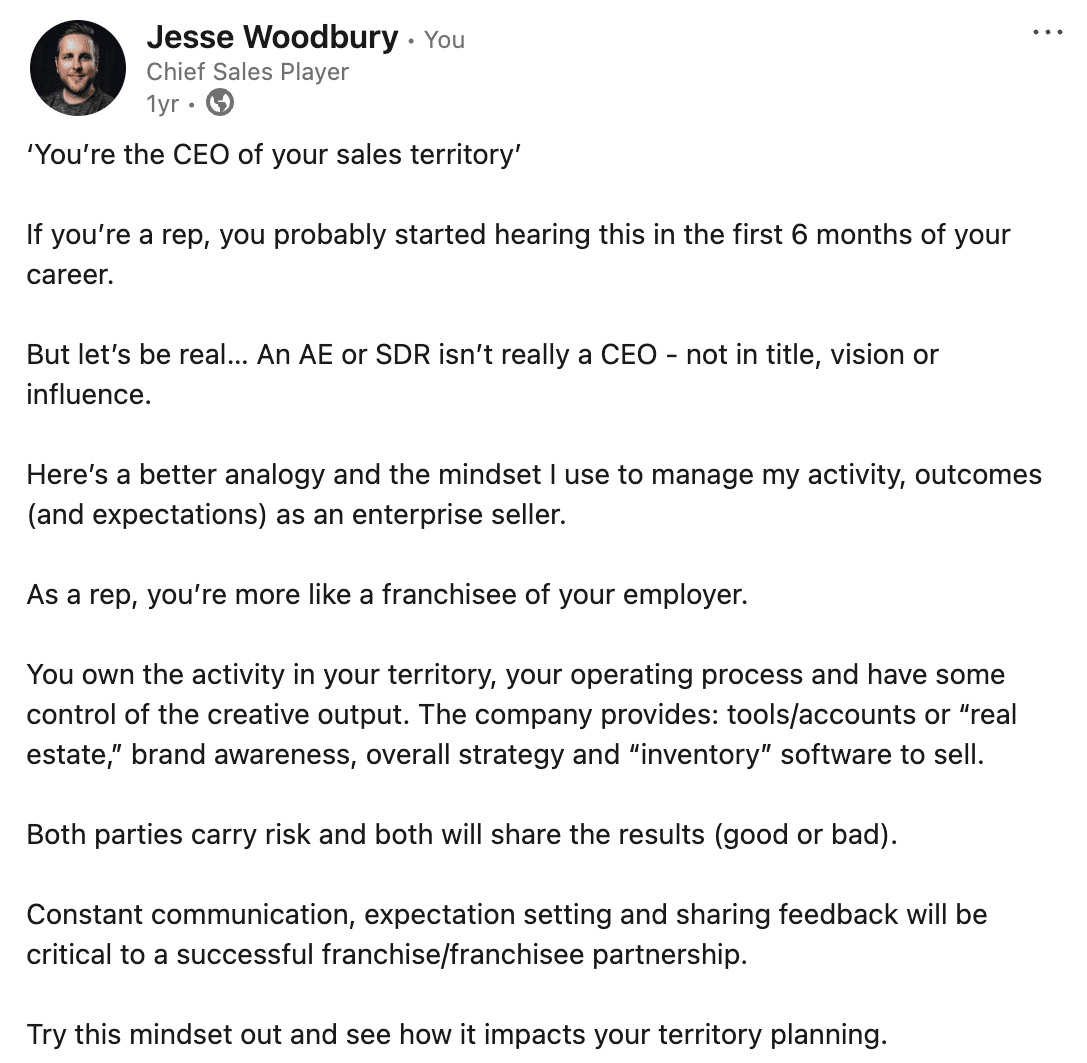Click the sentence about franchisee of your employer
The image size is (1087, 1063).
coord(387,594)
